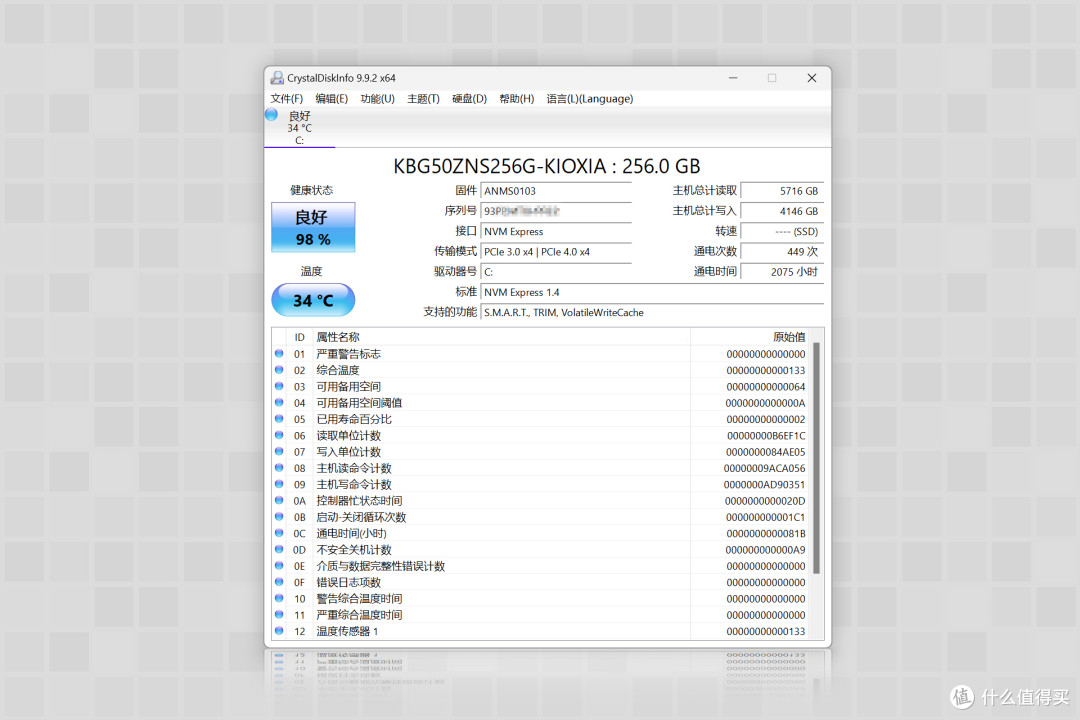Click the 良好 98 % health status button
The width and height of the screenshot is (1080, 720).
313,227
